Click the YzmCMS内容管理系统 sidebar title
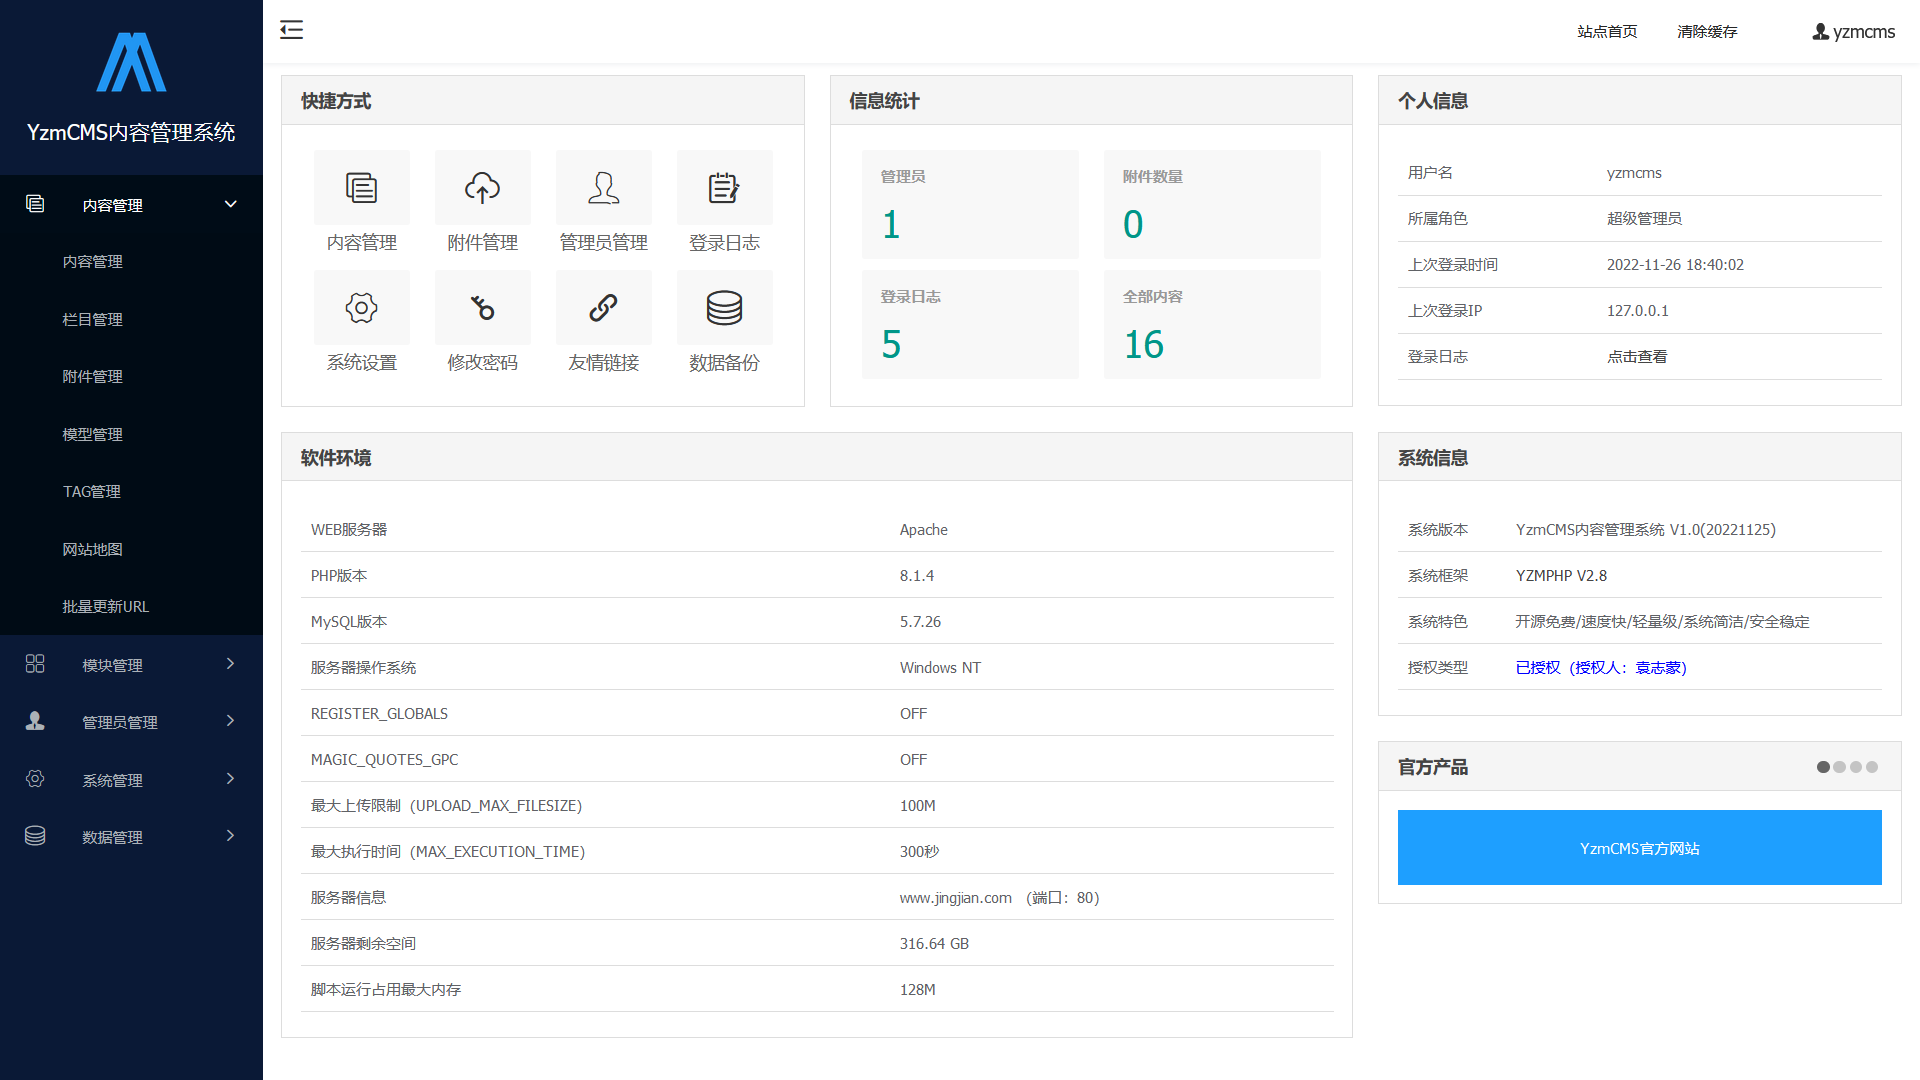1920x1080 pixels. click(x=131, y=132)
